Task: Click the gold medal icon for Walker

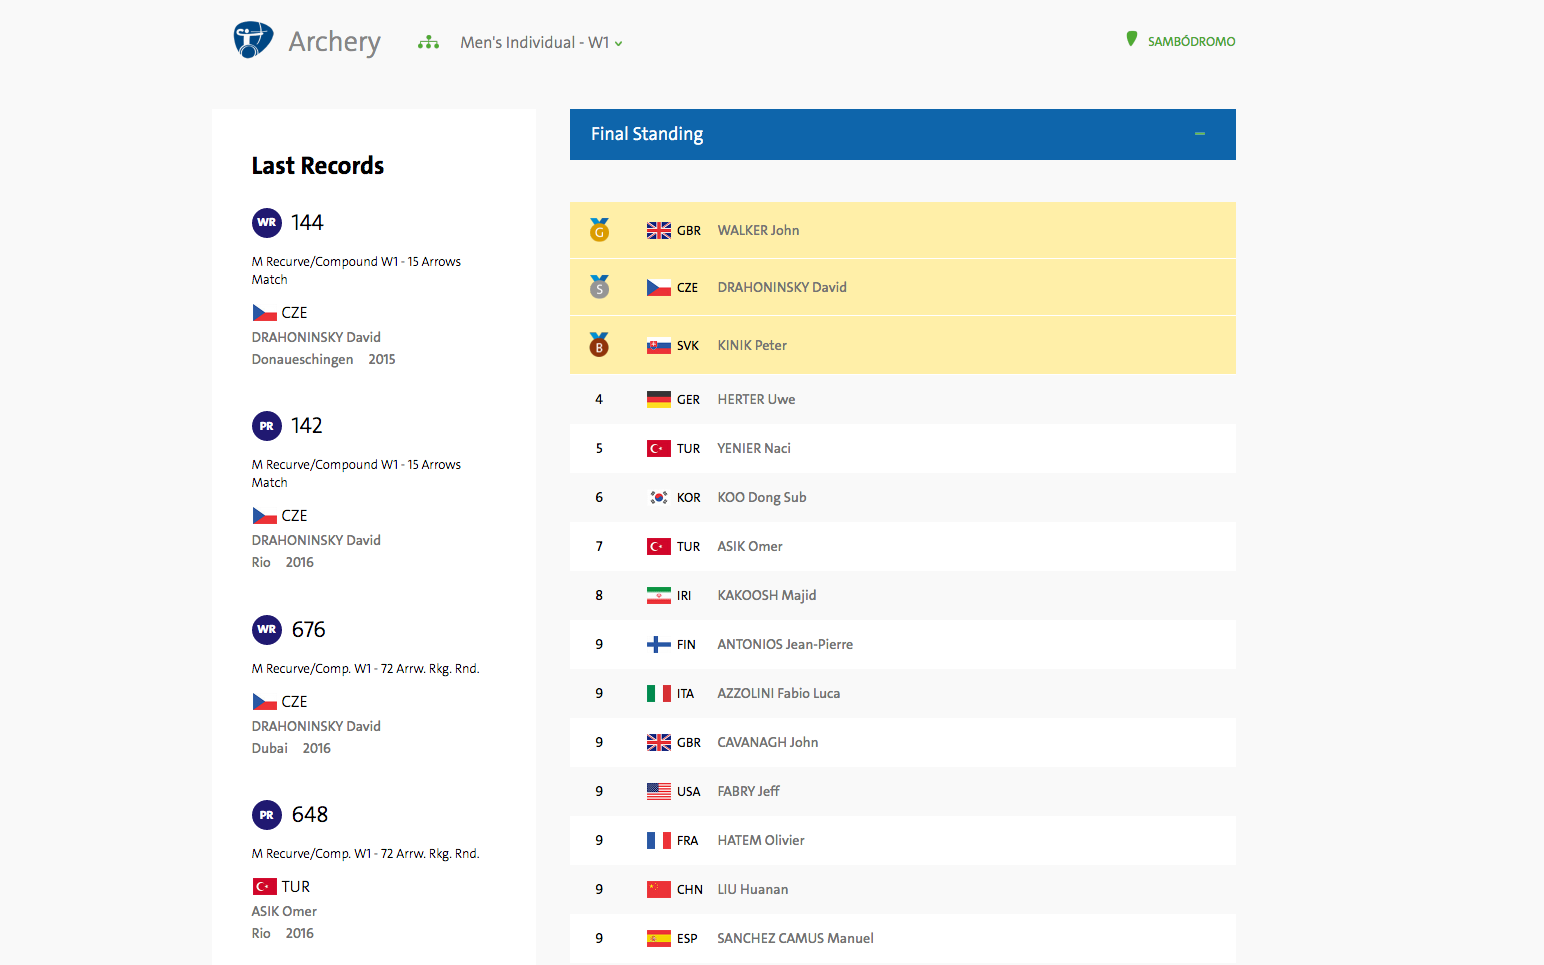Action: pyautogui.click(x=599, y=230)
